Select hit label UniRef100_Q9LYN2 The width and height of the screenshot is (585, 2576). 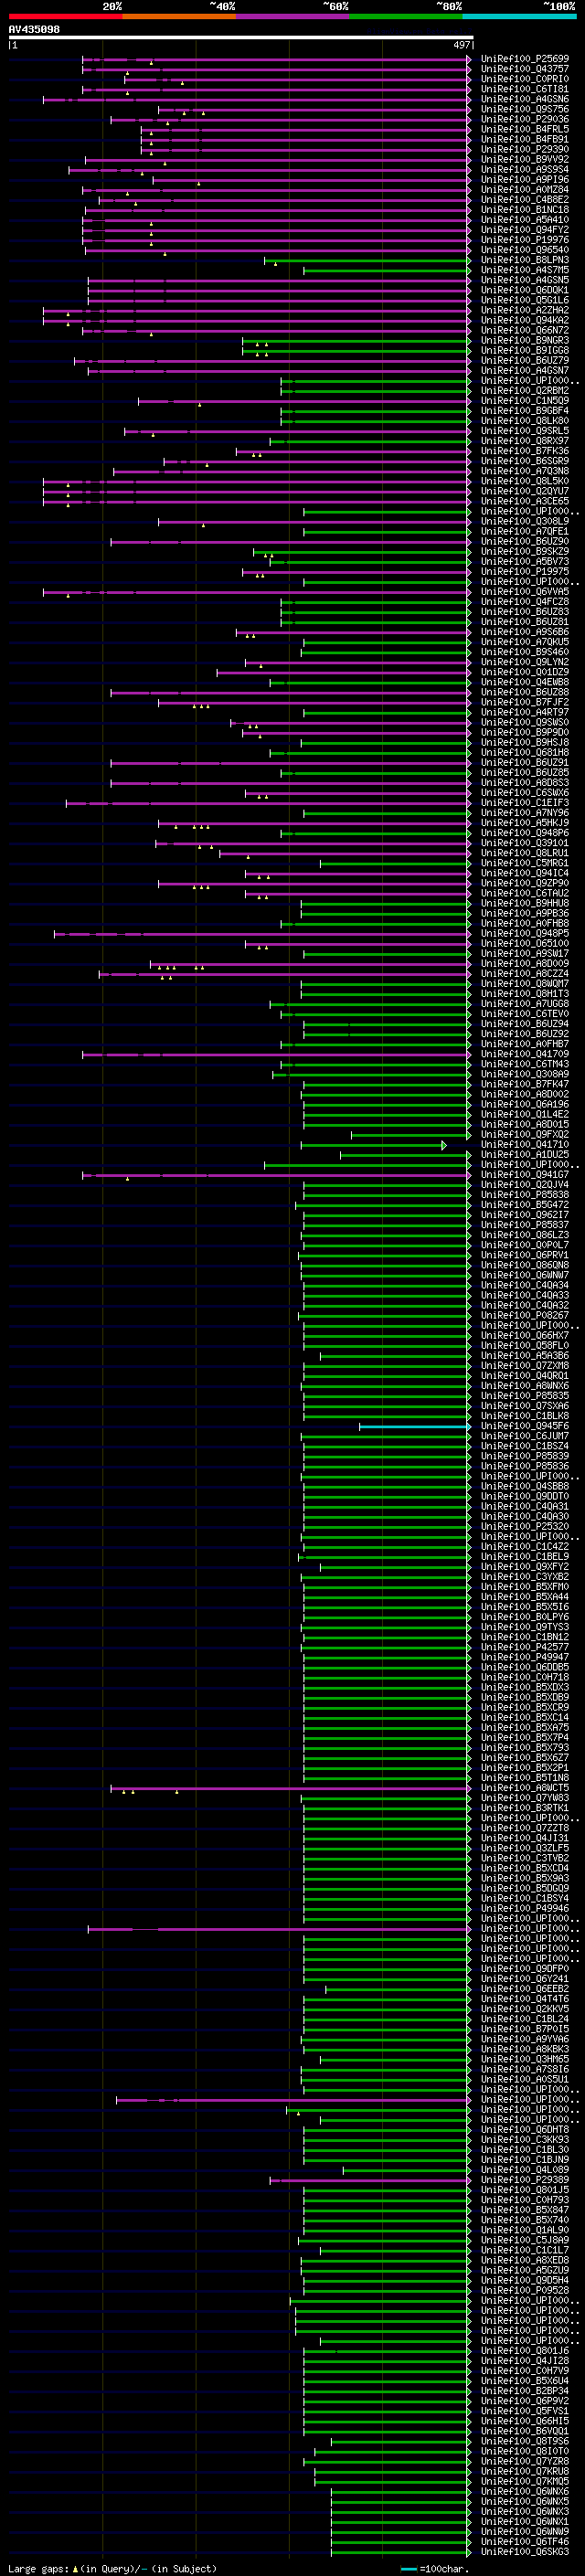(x=524, y=662)
